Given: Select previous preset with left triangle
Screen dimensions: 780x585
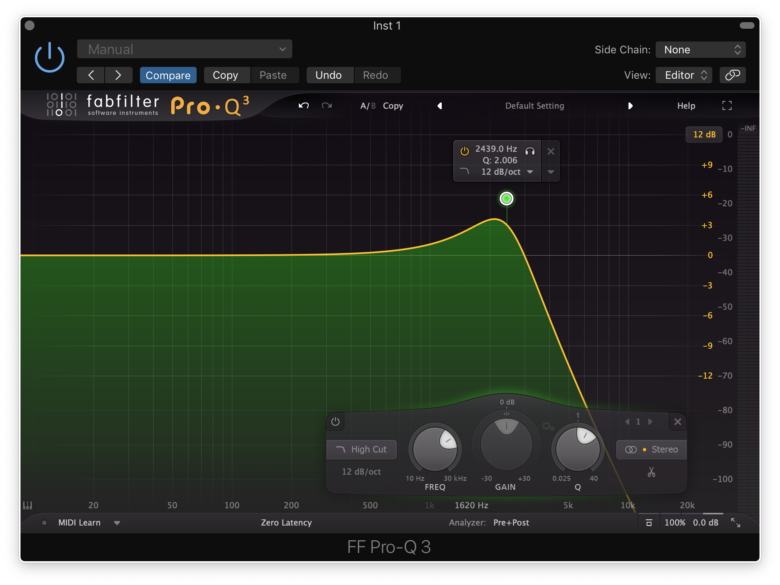Looking at the screenshot, I should [440, 106].
